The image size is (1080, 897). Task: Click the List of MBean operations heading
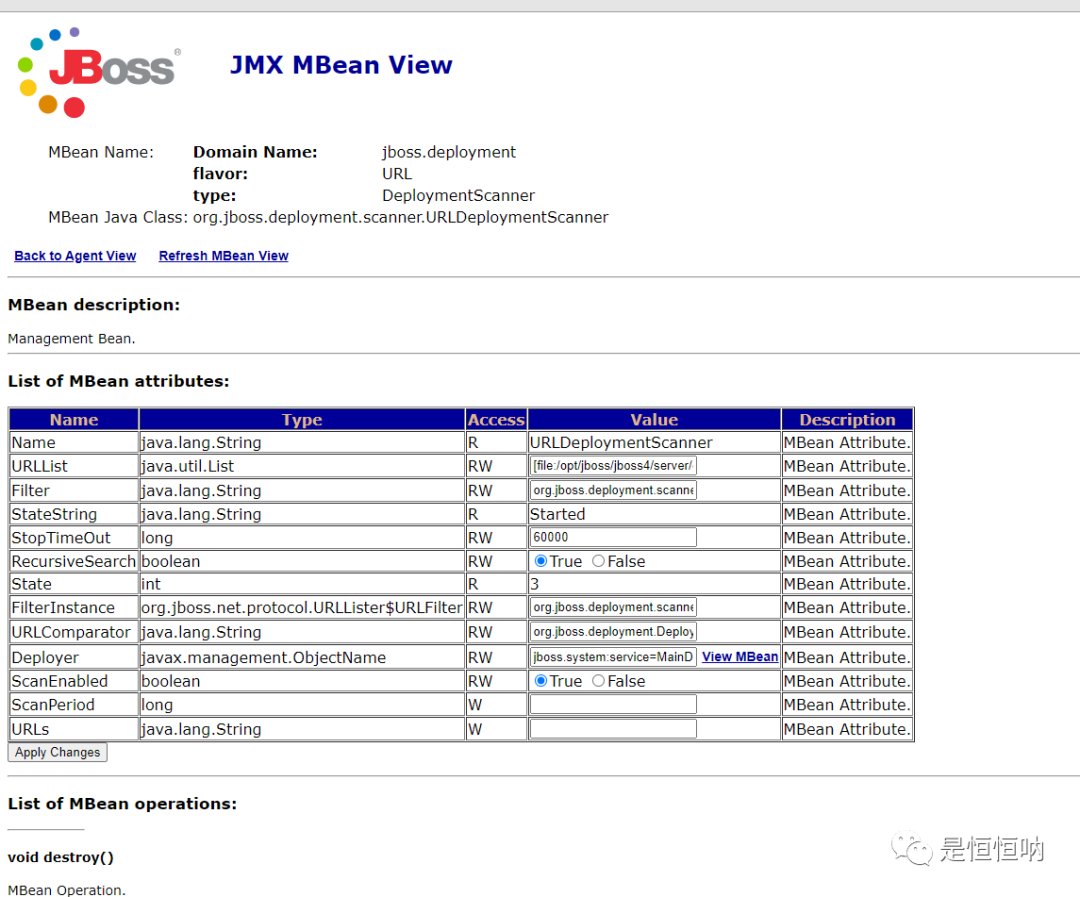(x=122, y=804)
